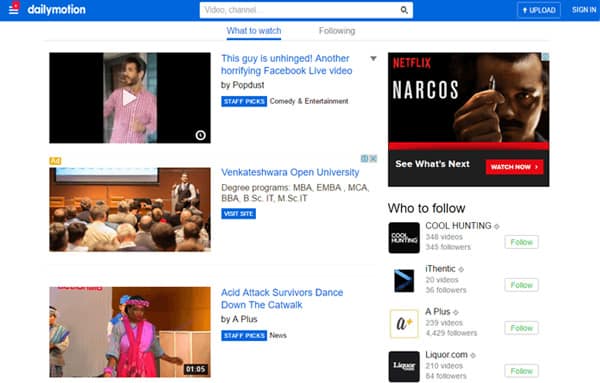Screen dimensions: 600x383
Task: Click the UPLOAD button
Action: [539, 10]
